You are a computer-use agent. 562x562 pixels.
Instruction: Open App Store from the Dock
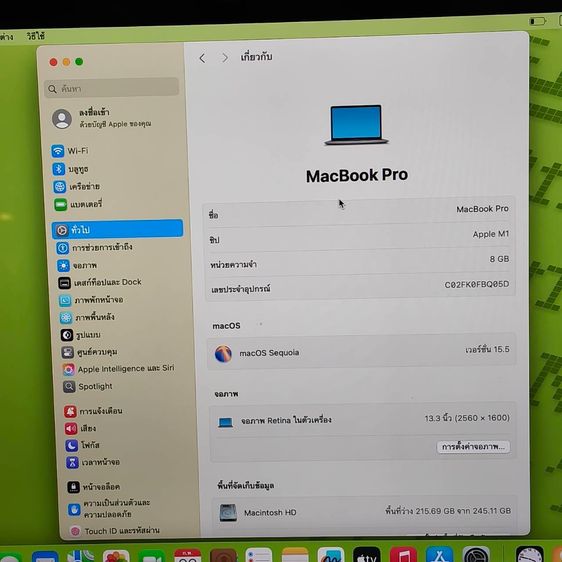pyautogui.click(x=439, y=555)
